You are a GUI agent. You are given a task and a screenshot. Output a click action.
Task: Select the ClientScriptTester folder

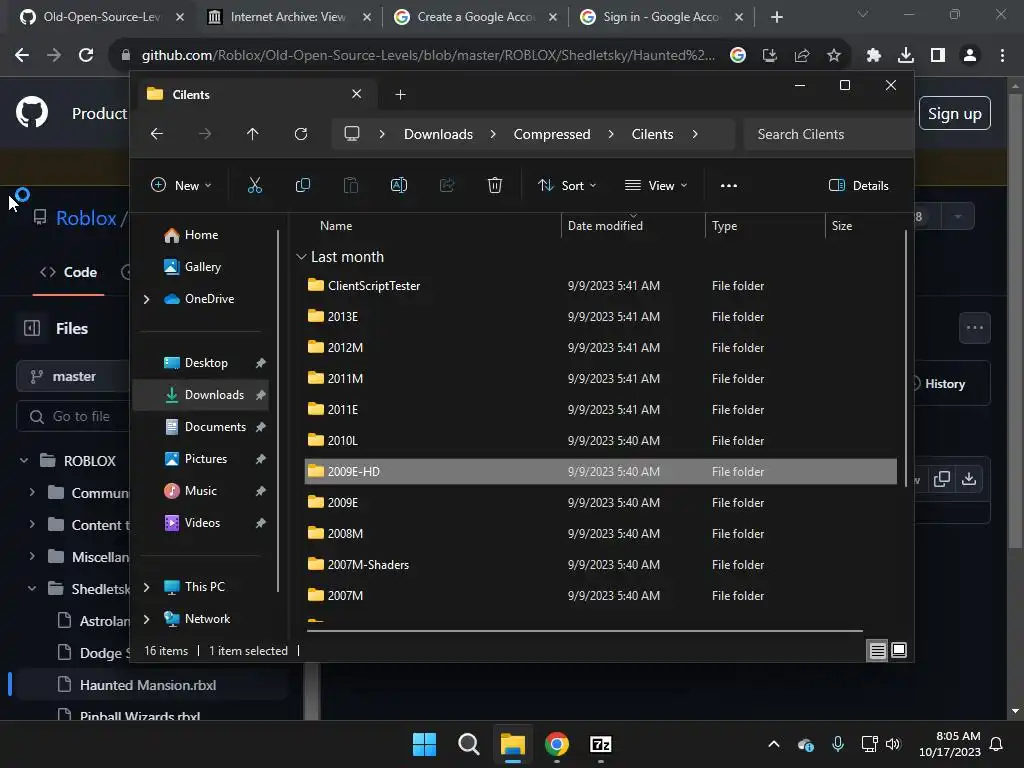coord(600,285)
